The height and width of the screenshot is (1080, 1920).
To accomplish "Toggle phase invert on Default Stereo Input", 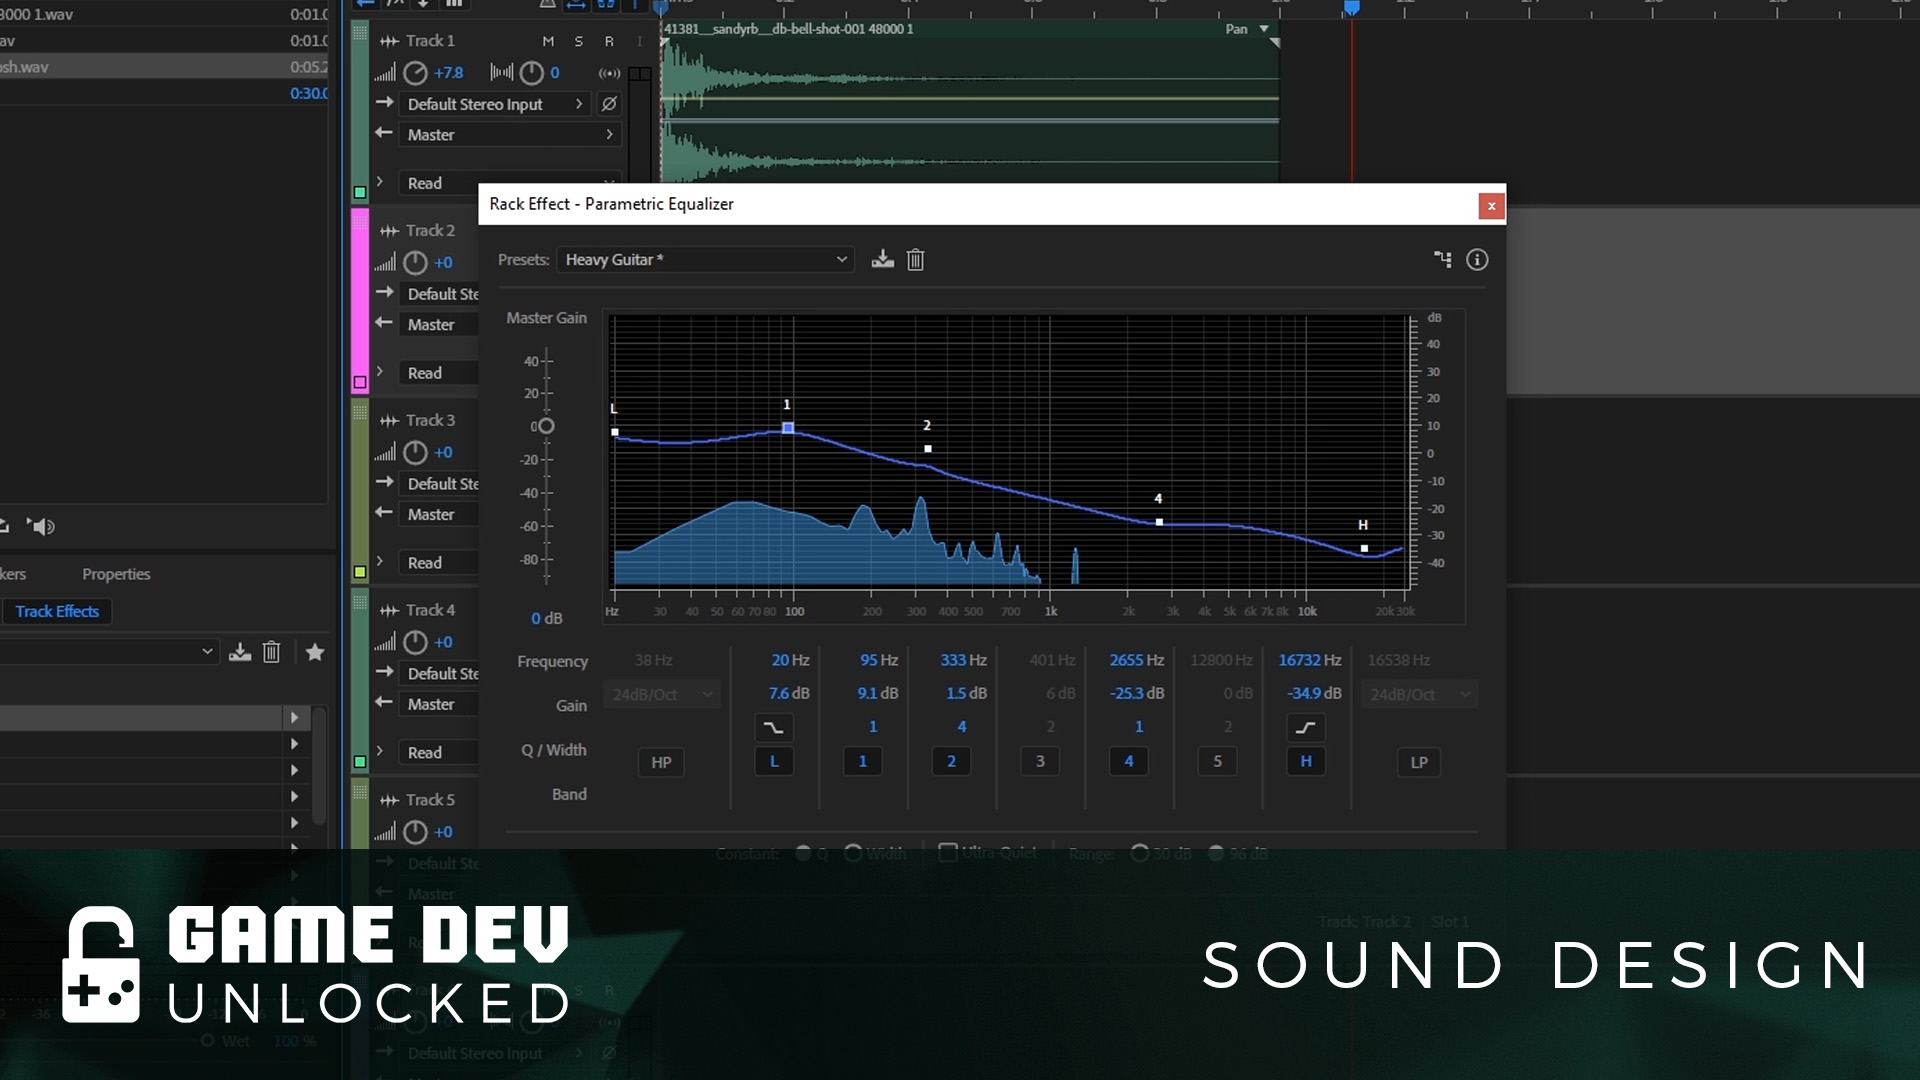I will (609, 104).
